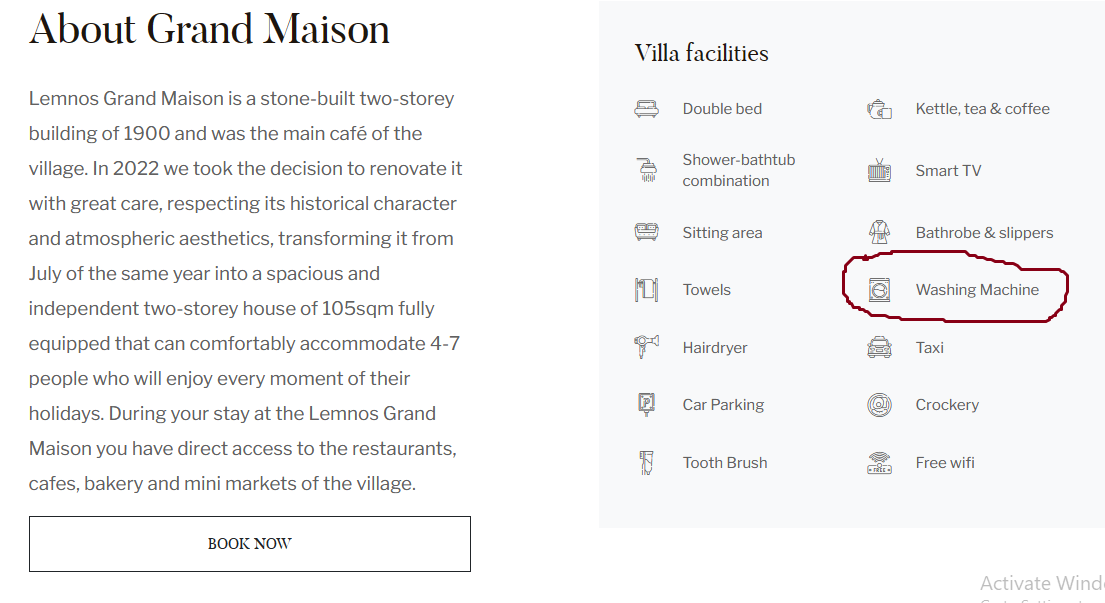This screenshot has width=1105, height=603.
Task: Click the Hairdryer icon
Action: 646,347
